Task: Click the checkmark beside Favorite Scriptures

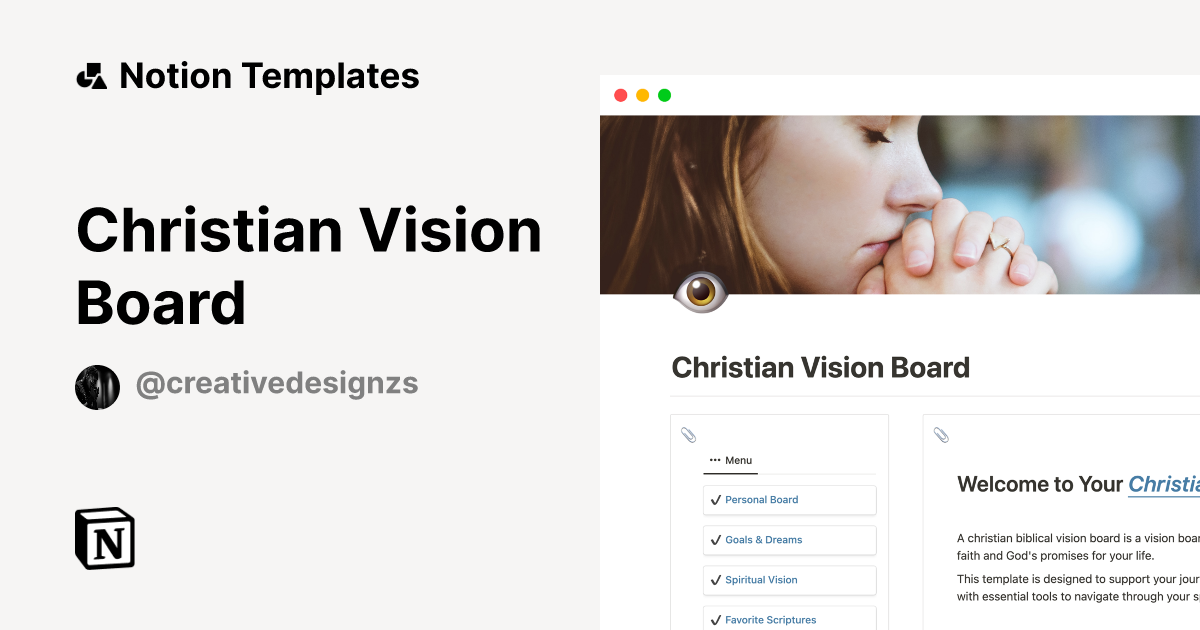Action: coord(715,620)
